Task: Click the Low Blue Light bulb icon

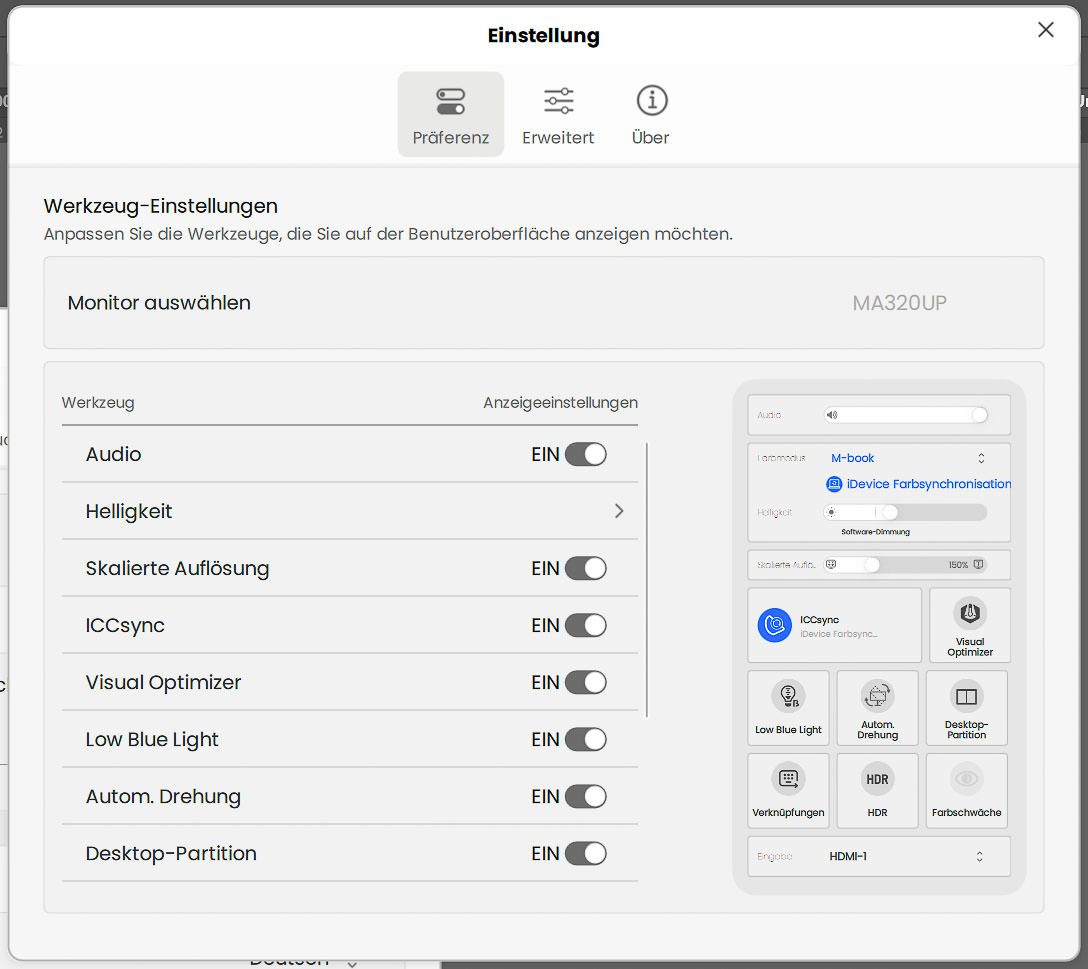Action: pyautogui.click(x=788, y=696)
